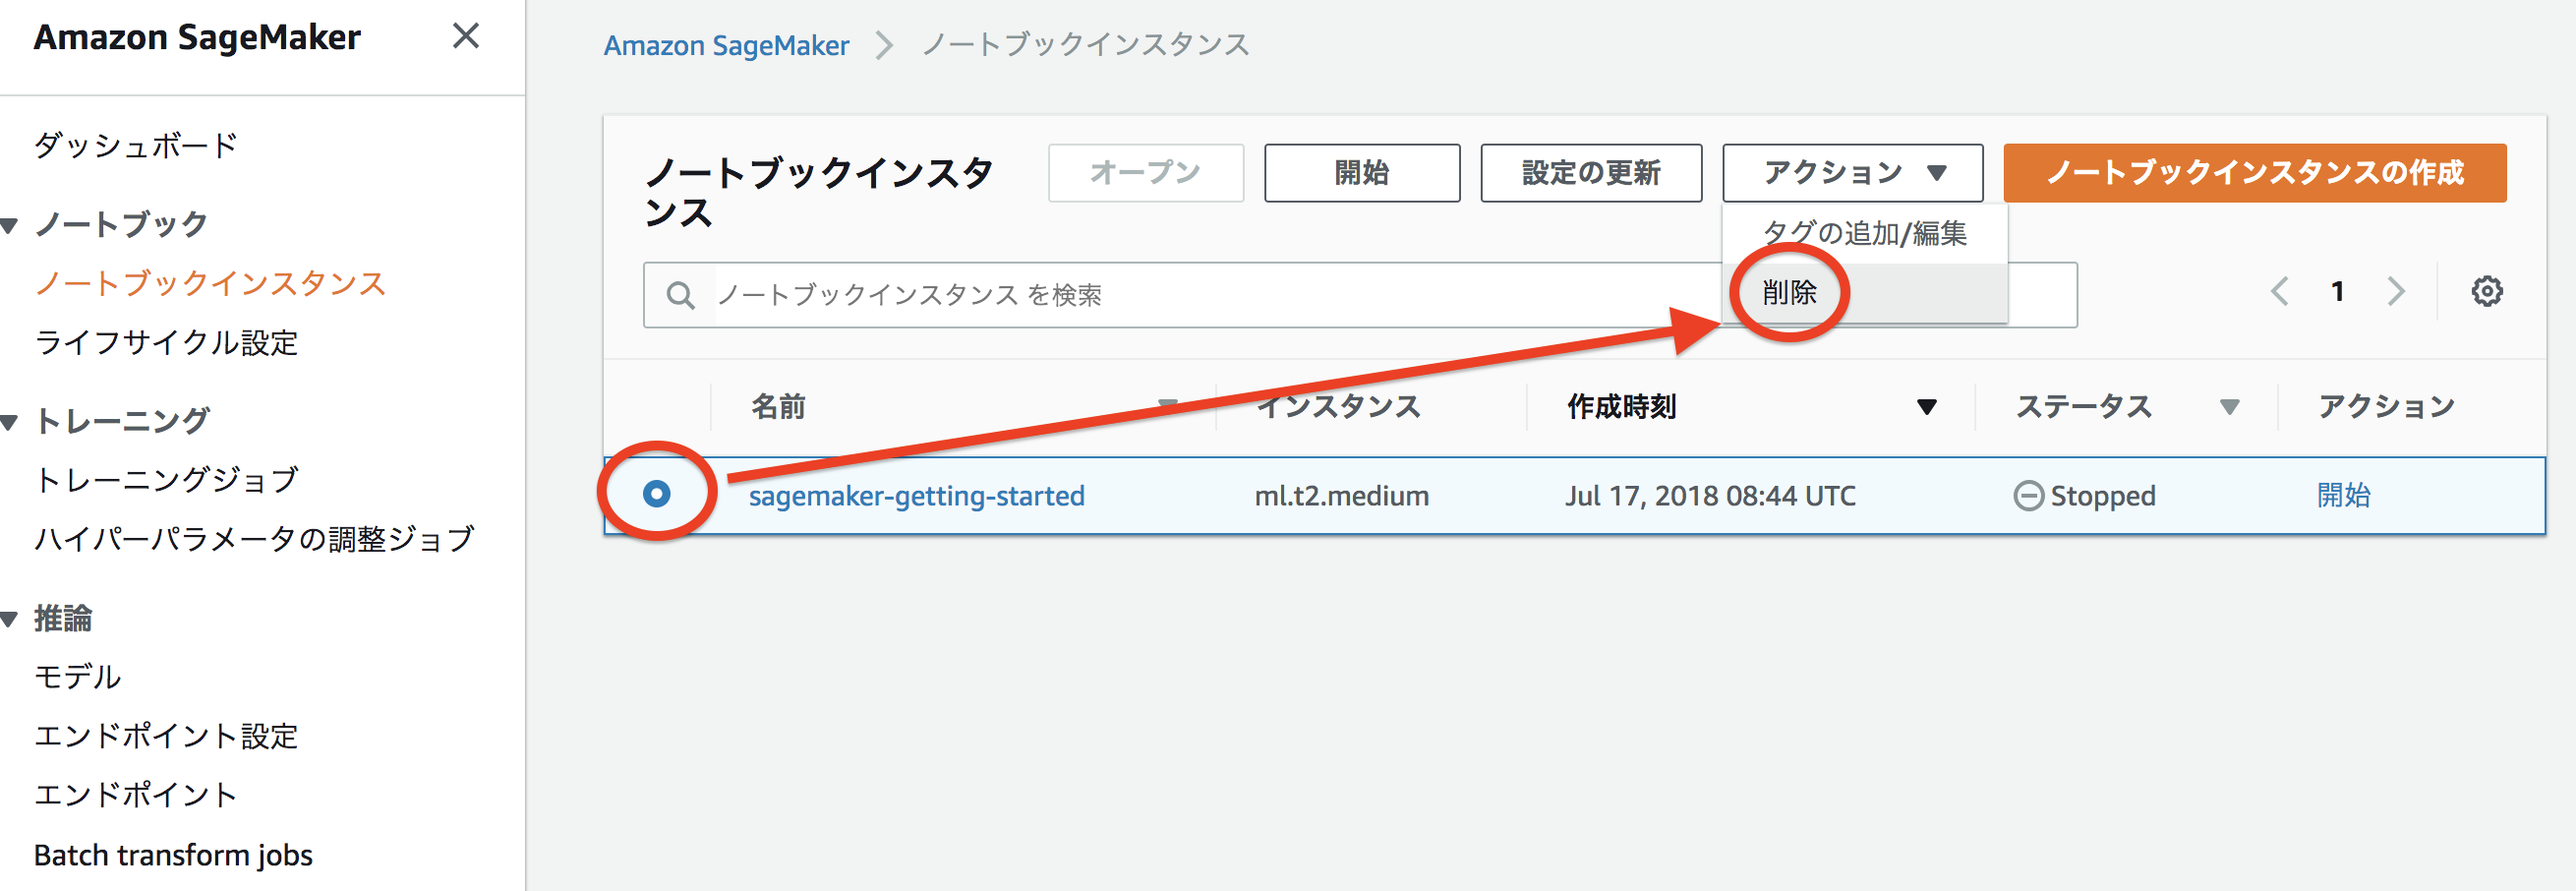Click page number 1 indicator
The width and height of the screenshot is (2576, 891).
2337,292
